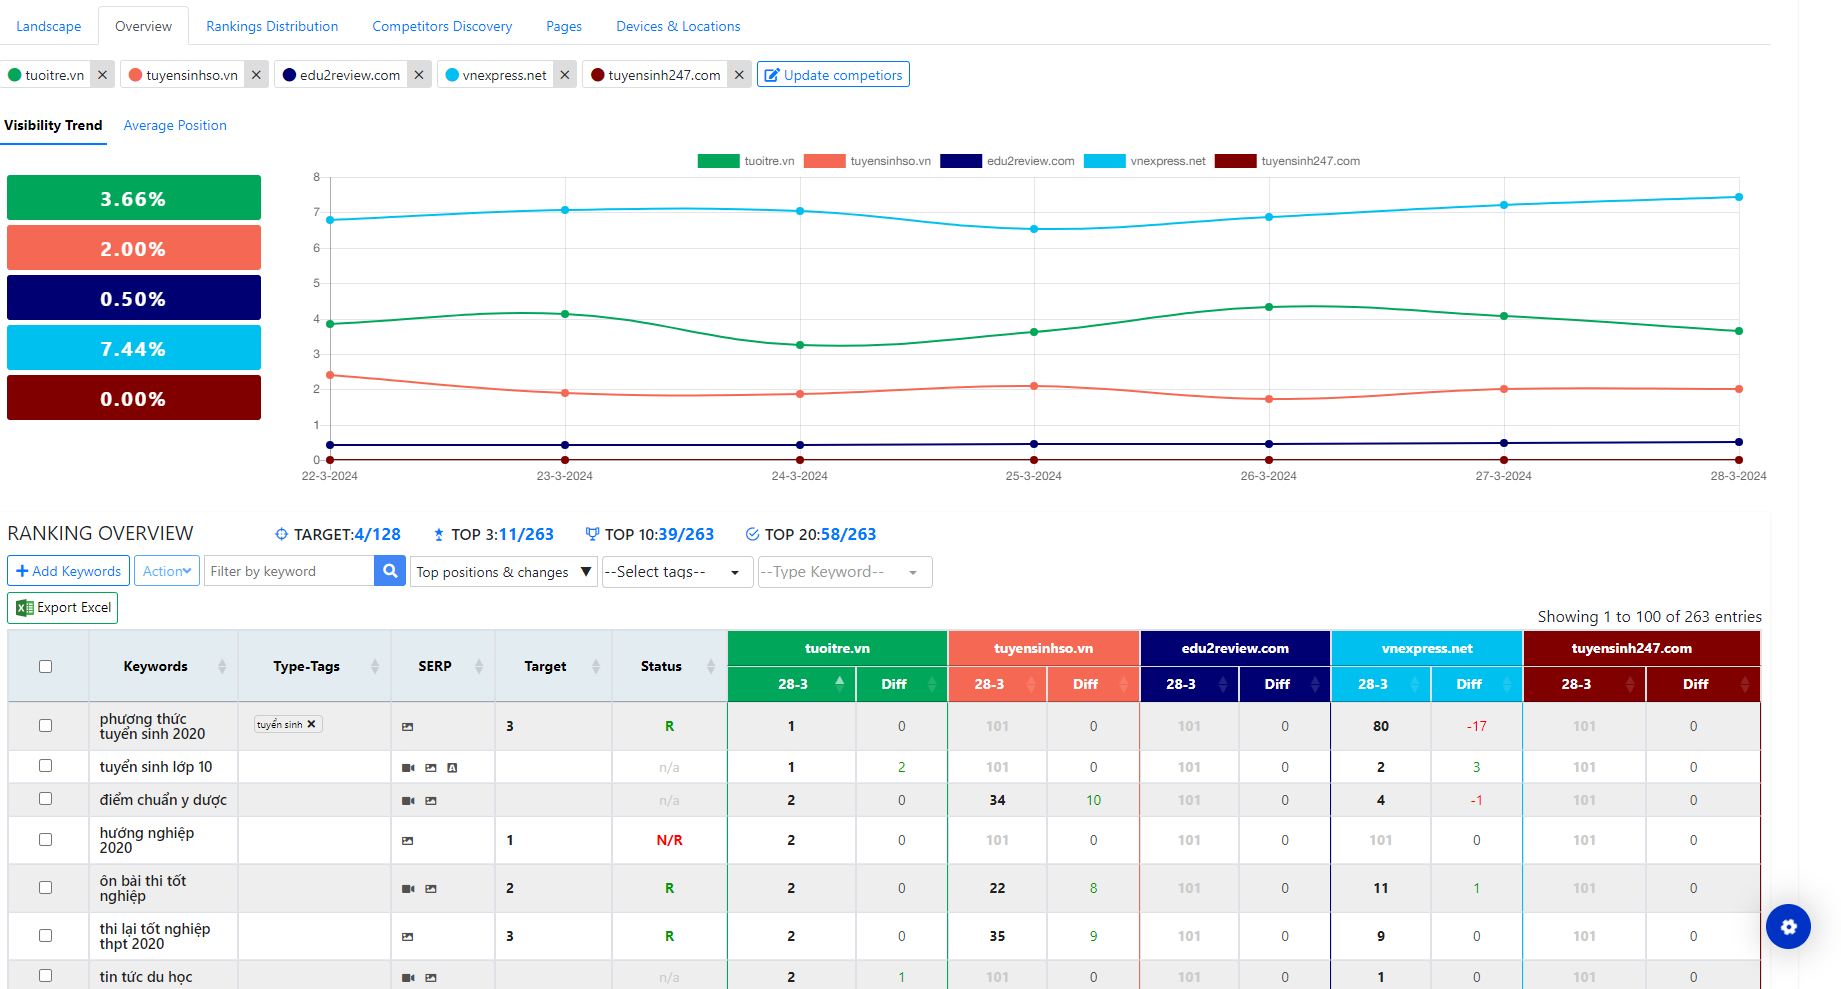Click the image SERP icon for phương thức tuyển sinh 2020

(x=407, y=727)
